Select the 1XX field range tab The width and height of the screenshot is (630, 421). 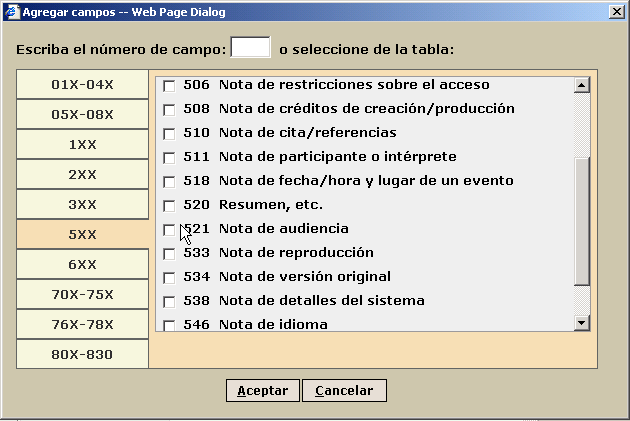click(82, 145)
